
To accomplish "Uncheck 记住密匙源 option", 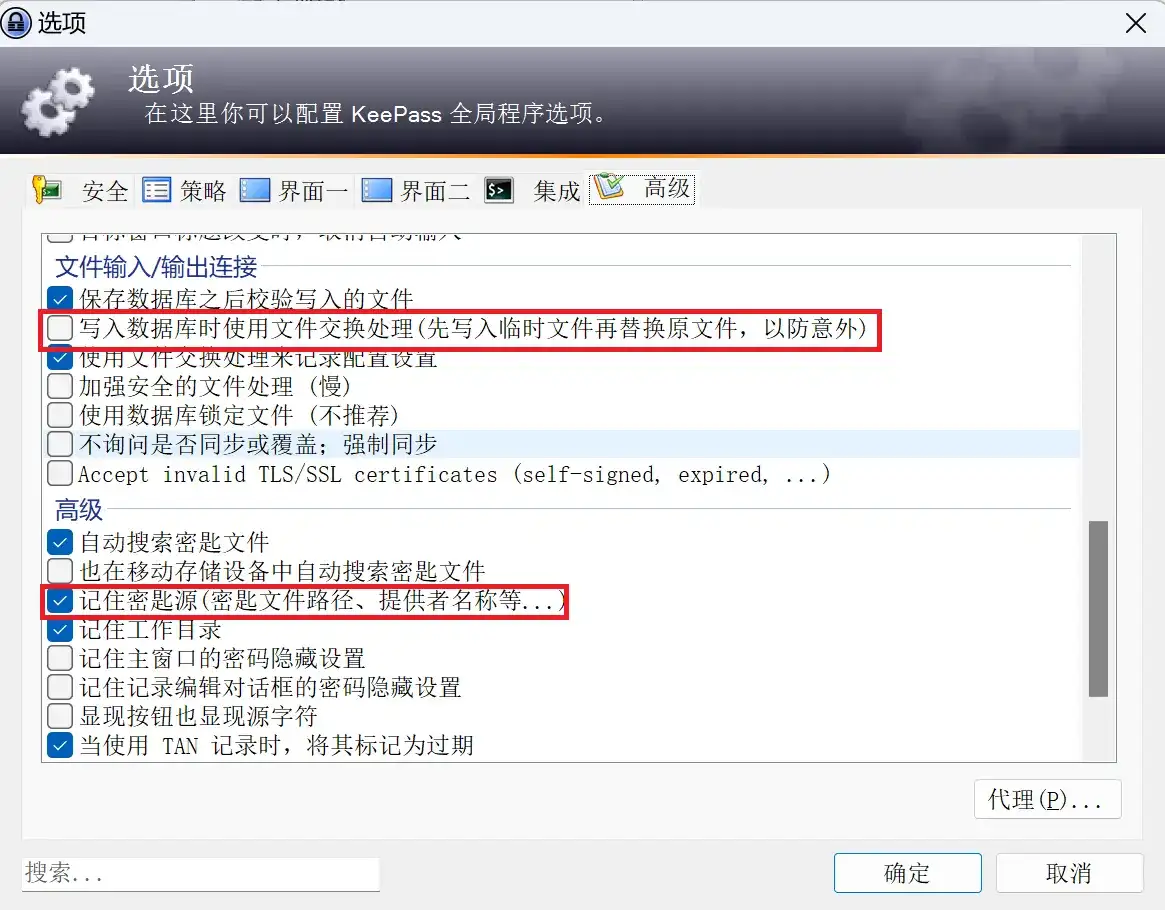I will coord(60,600).
